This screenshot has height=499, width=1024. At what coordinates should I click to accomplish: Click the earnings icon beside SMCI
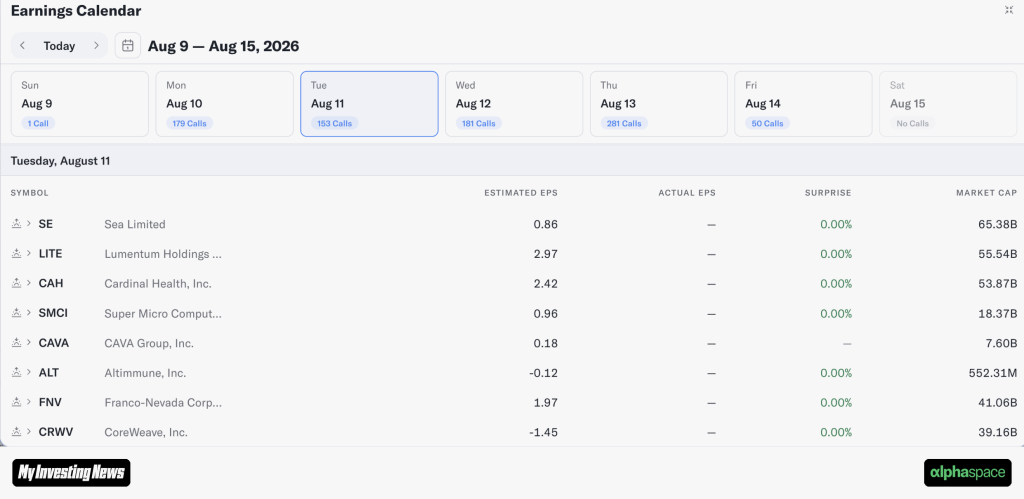17,313
